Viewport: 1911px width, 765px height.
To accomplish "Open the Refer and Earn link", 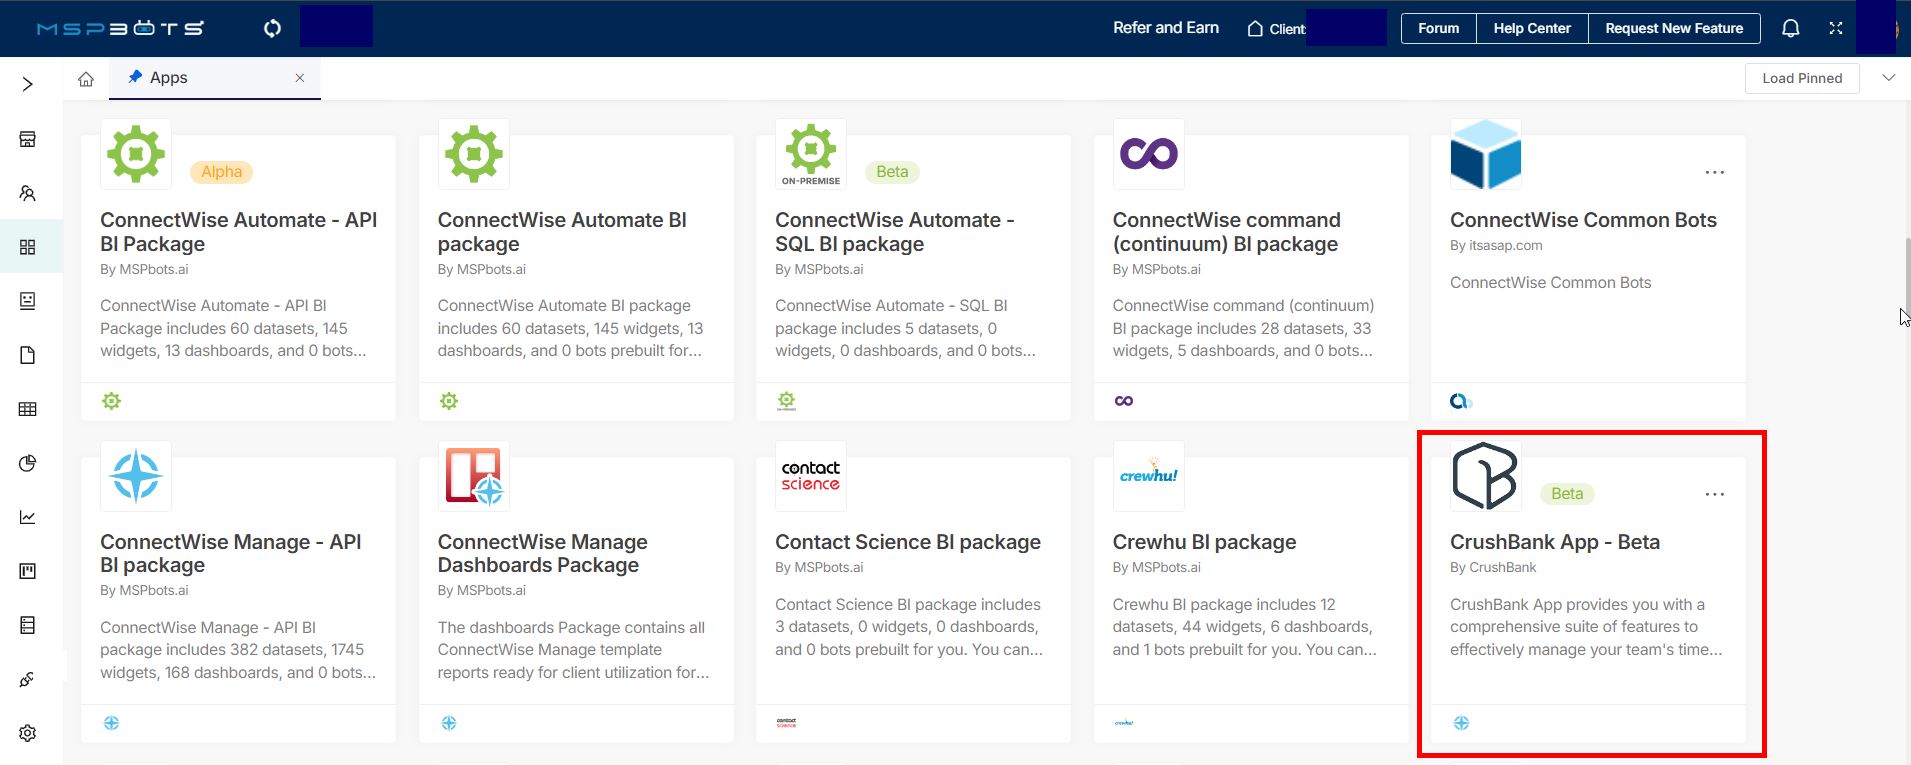I will [x=1165, y=28].
